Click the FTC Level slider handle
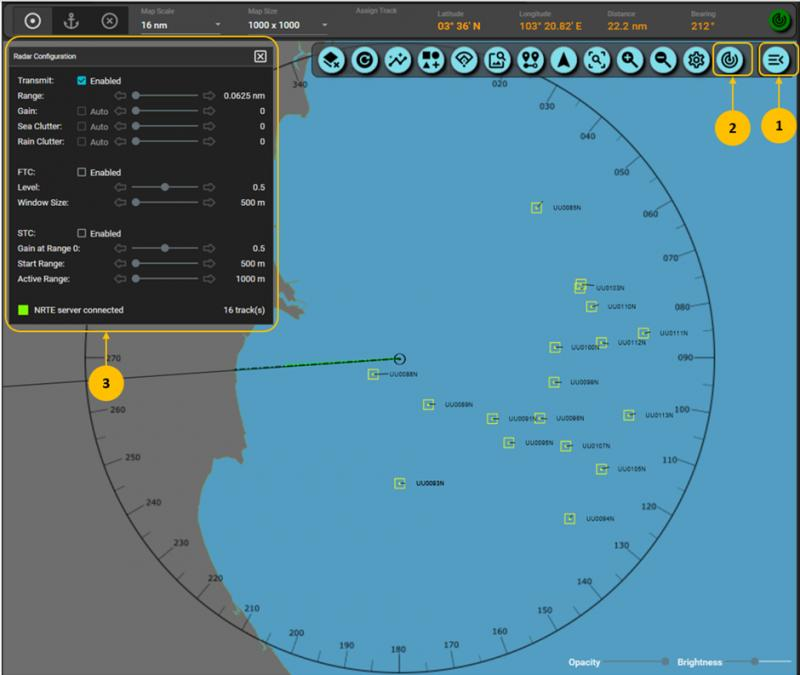Screen dimensions: 800x675 [165, 187]
